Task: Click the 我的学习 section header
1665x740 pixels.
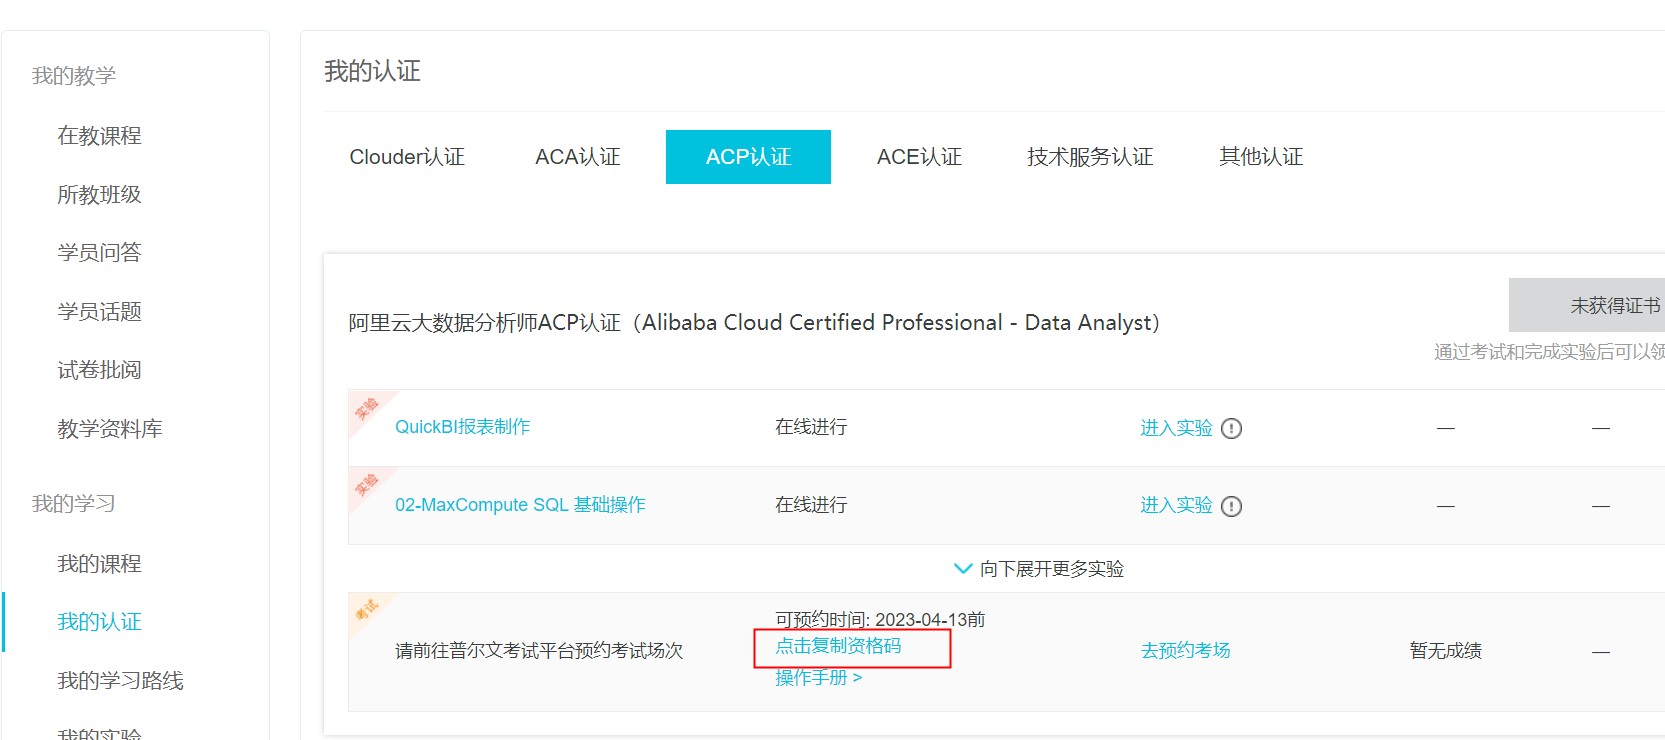Action: [74, 504]
